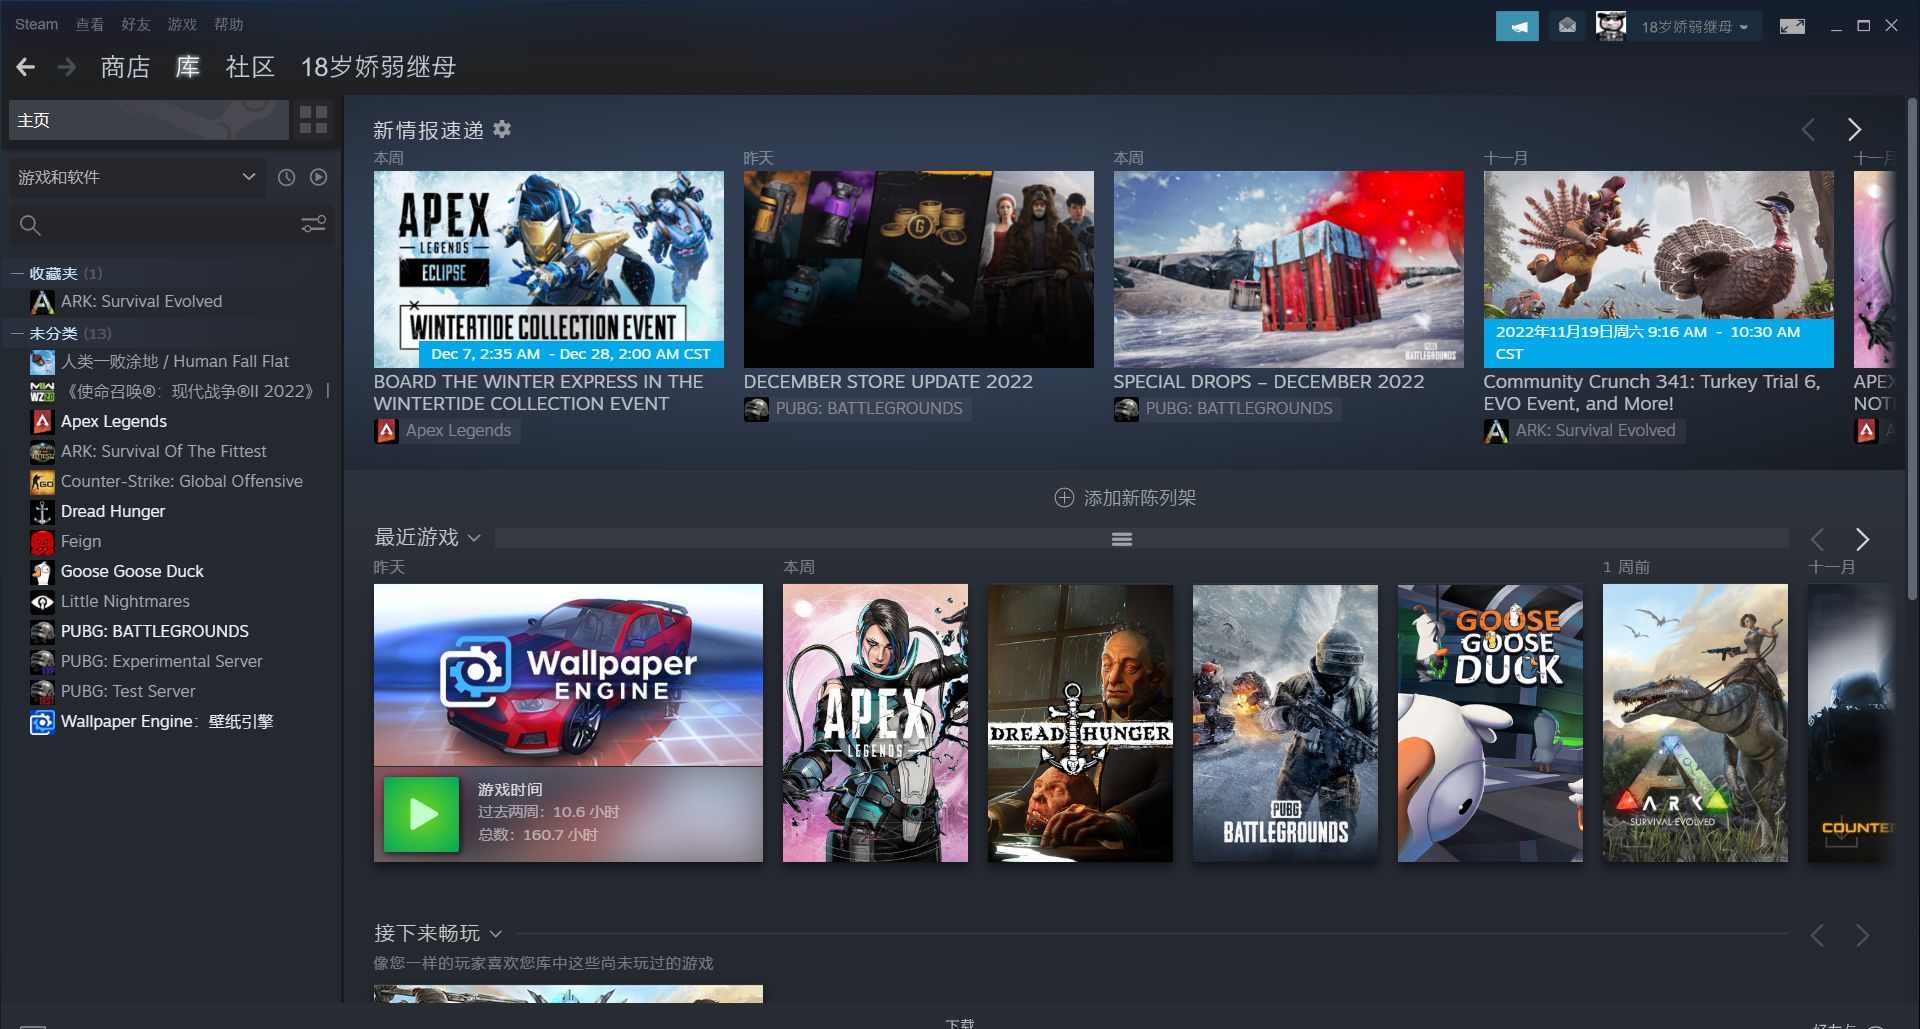Image resolution: width=1920 pixels, height=1029 pixels.
Task: Click the back navigation arrow
Action: (26, 67)
